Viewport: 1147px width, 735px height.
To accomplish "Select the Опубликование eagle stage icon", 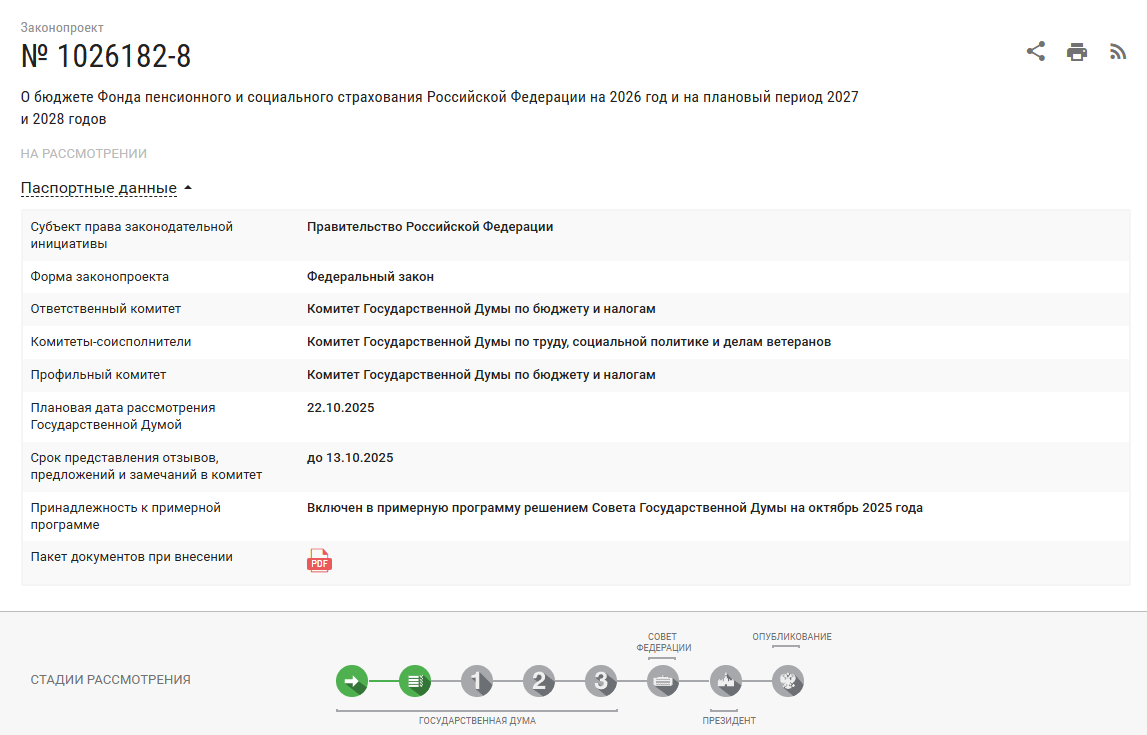I will [789, 681].
